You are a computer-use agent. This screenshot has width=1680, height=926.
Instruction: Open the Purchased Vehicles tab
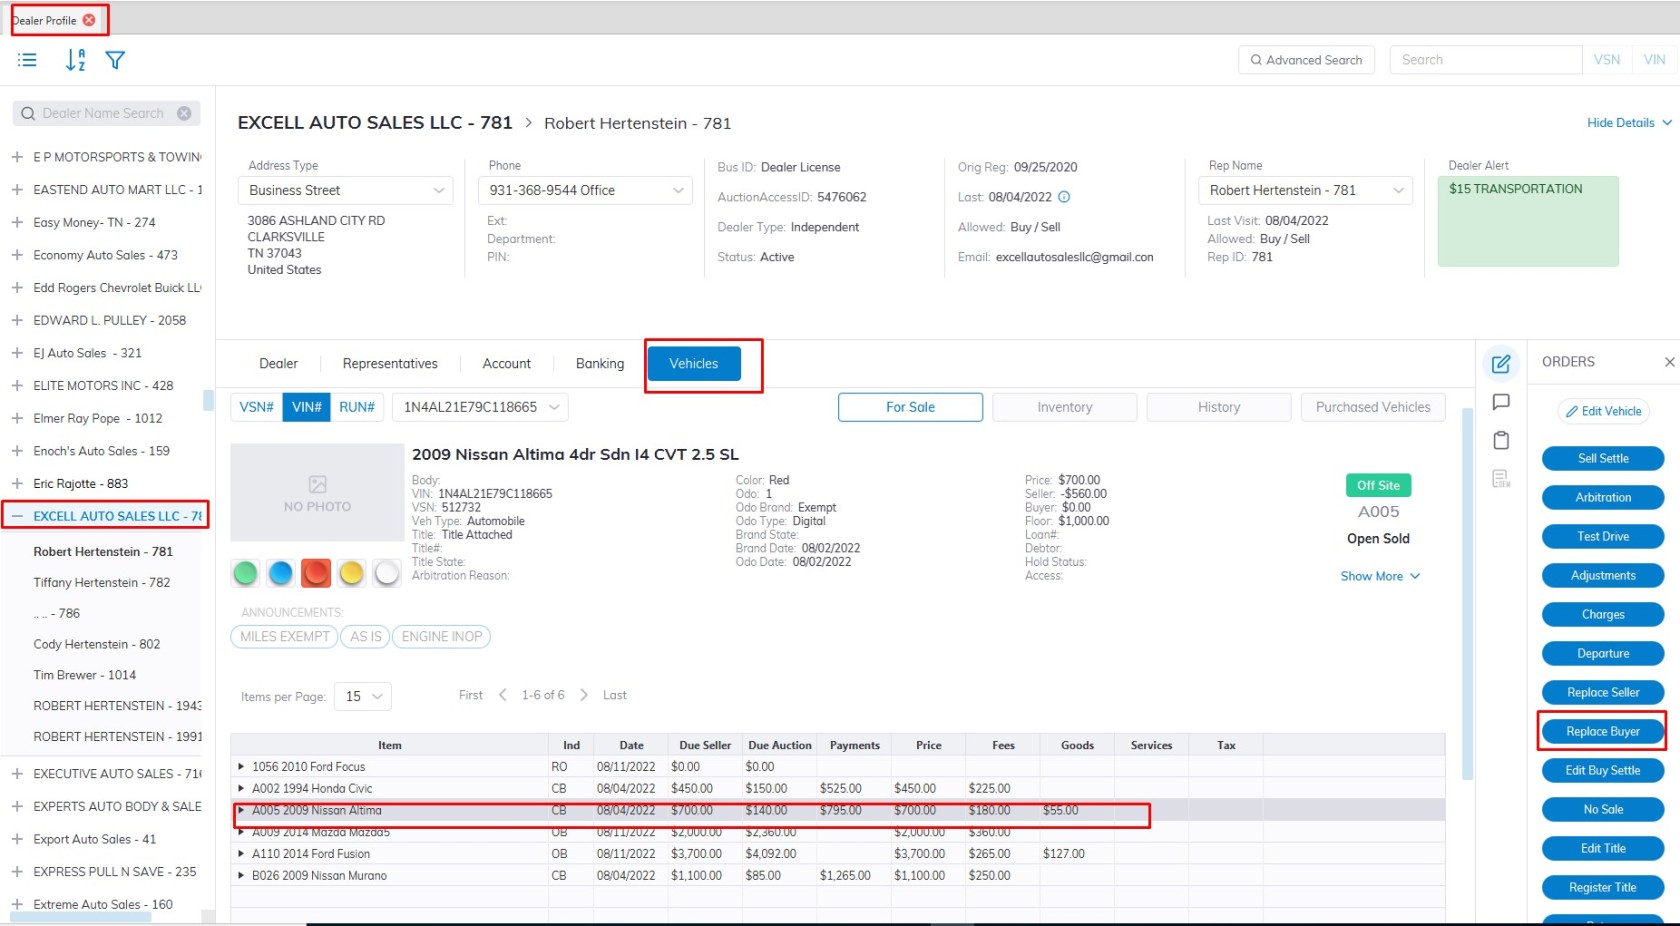tap(1372, 407)
